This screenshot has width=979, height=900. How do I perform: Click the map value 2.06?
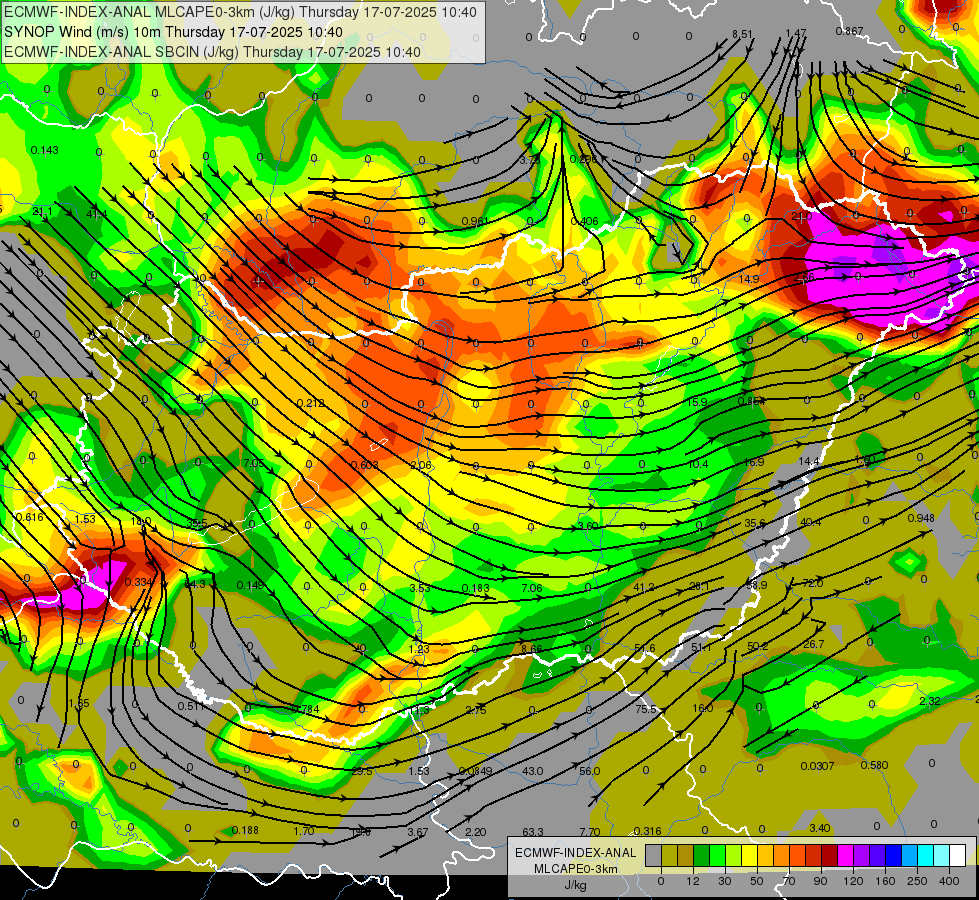(421, 465)
